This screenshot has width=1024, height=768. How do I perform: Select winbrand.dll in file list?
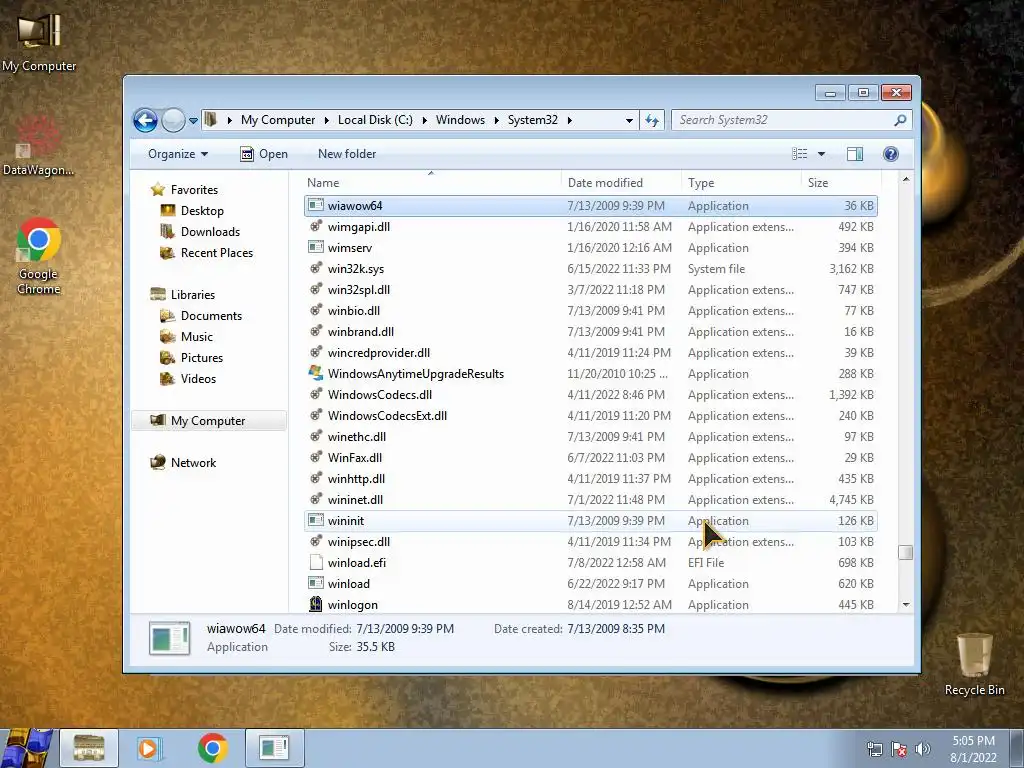point(590,332)
